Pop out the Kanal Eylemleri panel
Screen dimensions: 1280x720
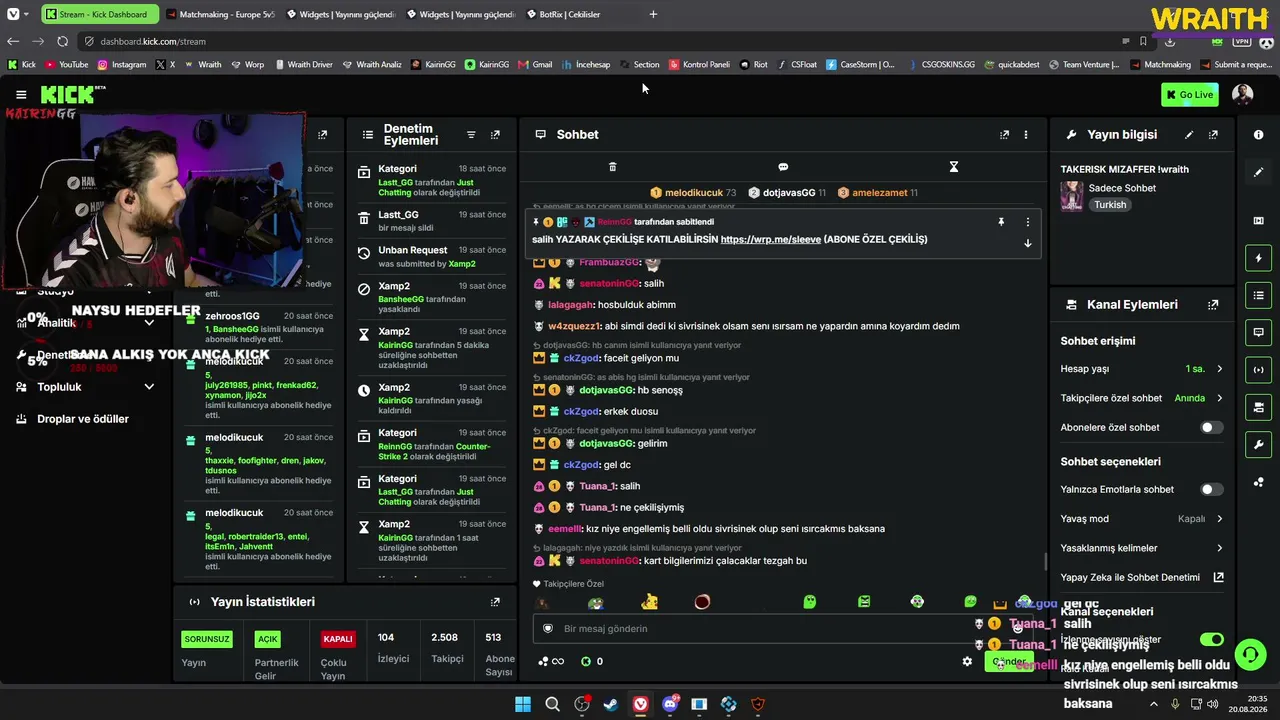(x=1213, y=304)
